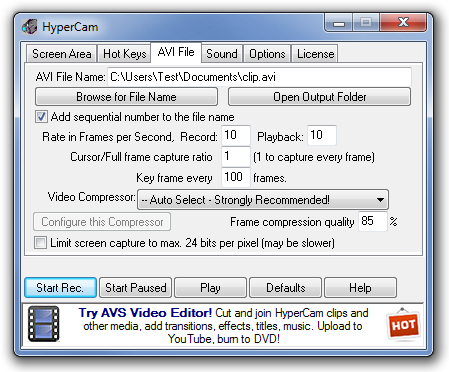Click the Try AVS Video Editor link

pos(145,313)
